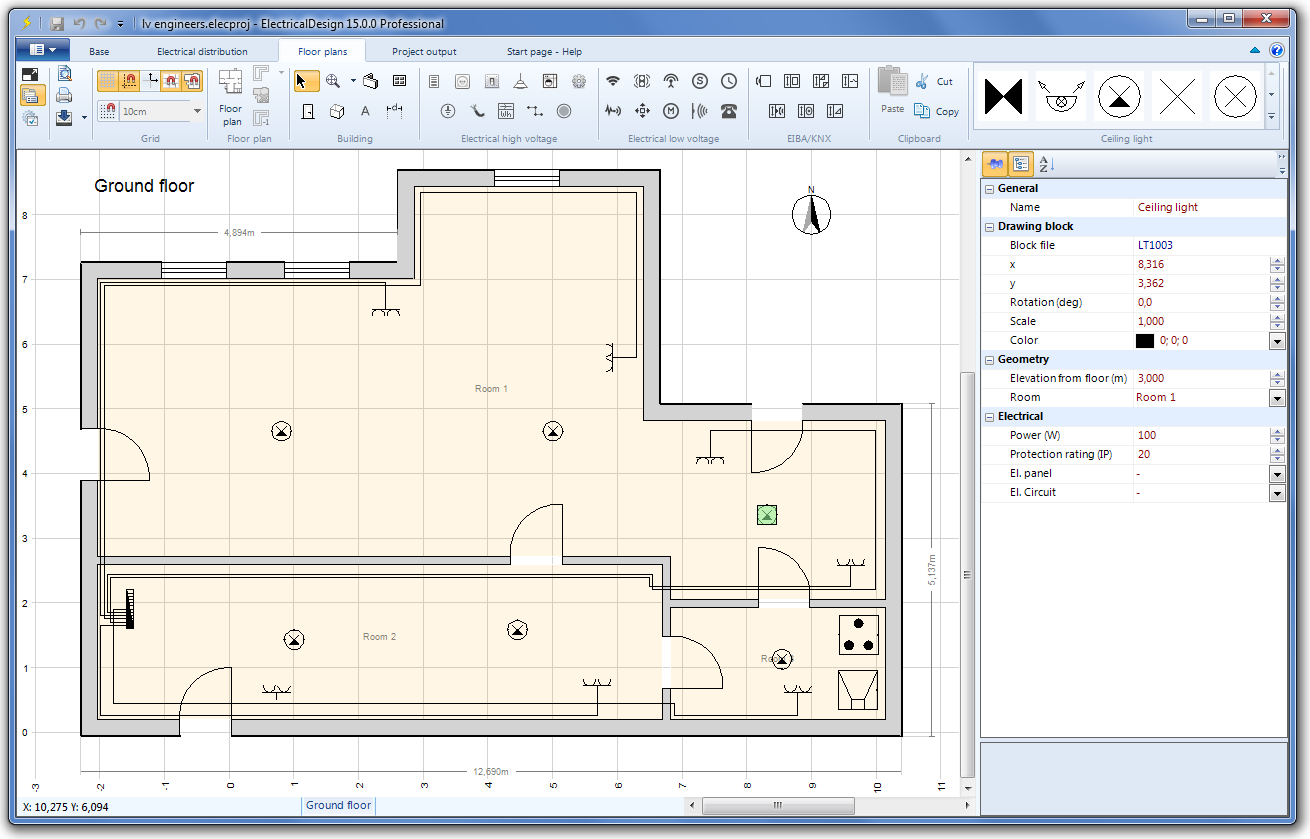Open the 10cm grid size dropdown
This screenshot has height=839, width=1310.
pyautogui.click(x=197, y=112)
